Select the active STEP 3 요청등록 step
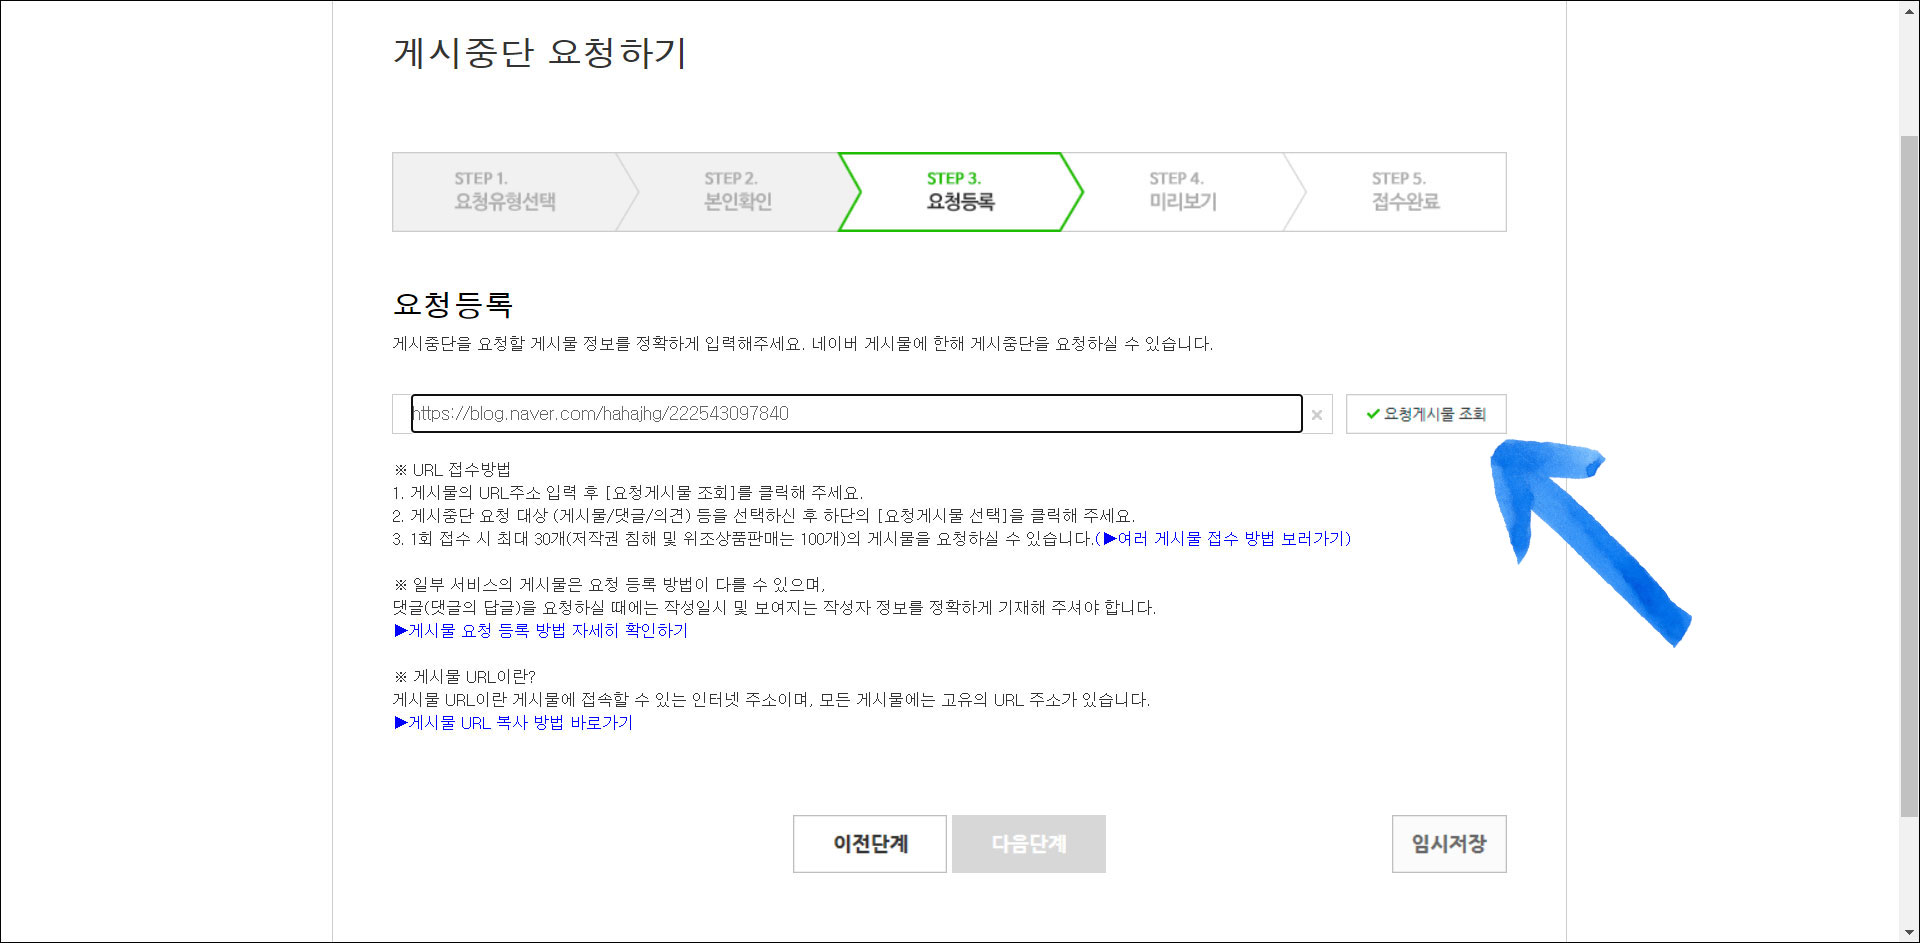 coord(960,192)
